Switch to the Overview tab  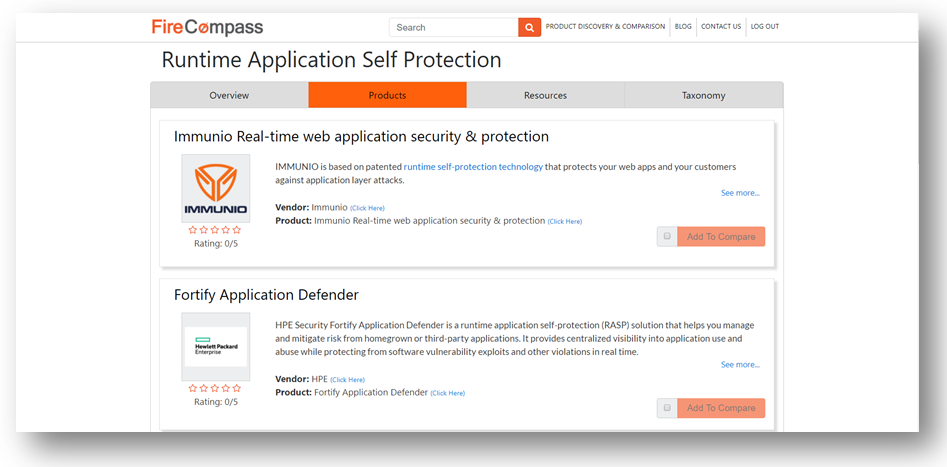coord(230,95)
